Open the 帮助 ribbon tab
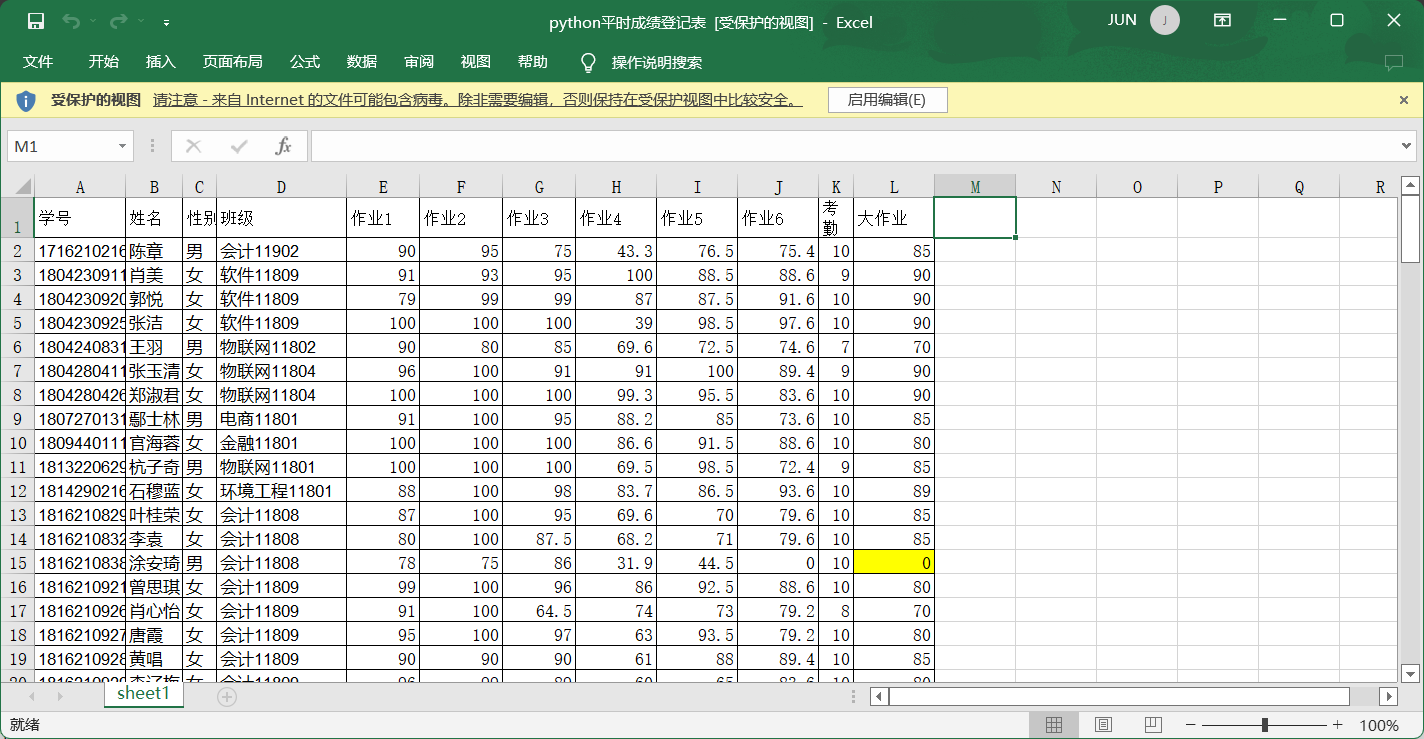This screenshot has height=739, width=1424. [x=533, y=62]
